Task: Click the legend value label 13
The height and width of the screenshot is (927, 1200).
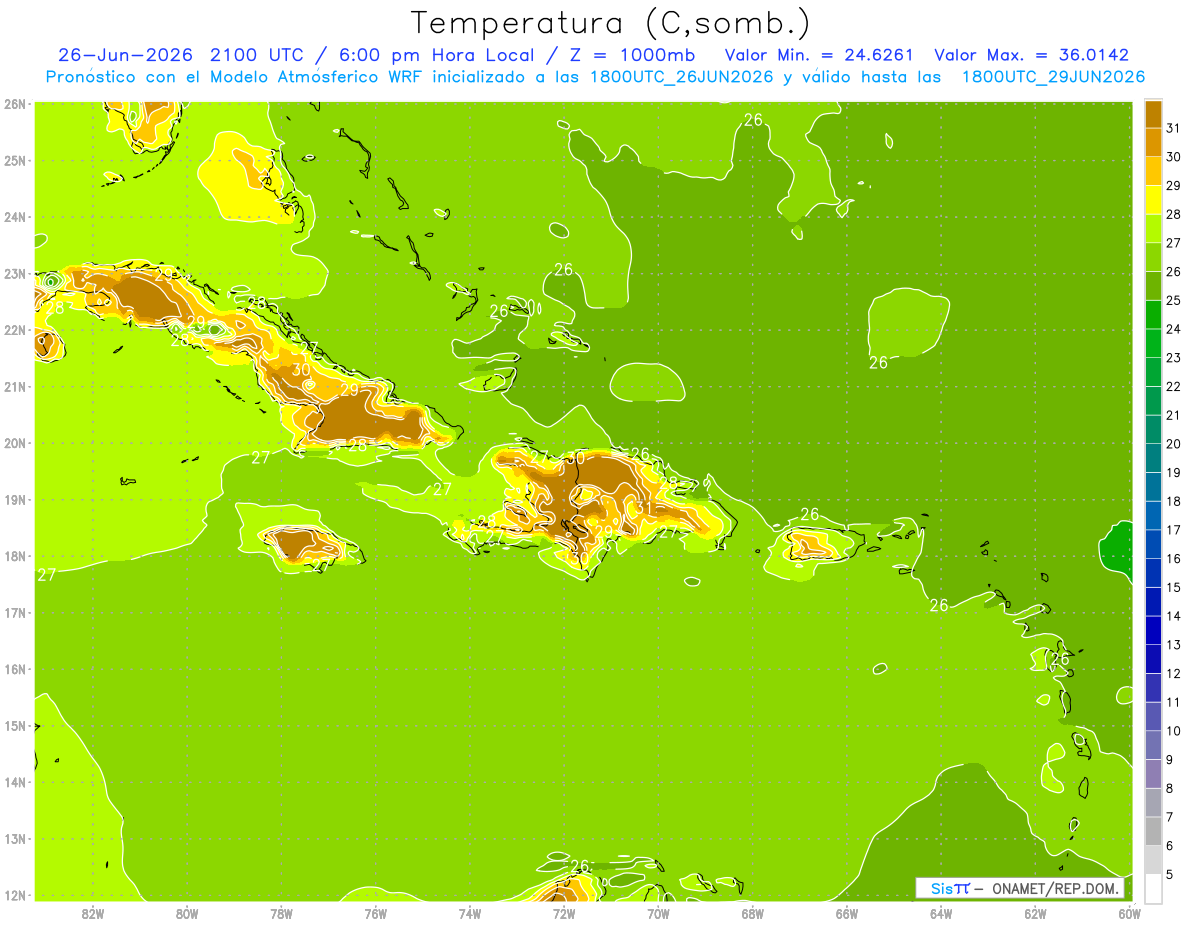Action: coord(1173,645)
